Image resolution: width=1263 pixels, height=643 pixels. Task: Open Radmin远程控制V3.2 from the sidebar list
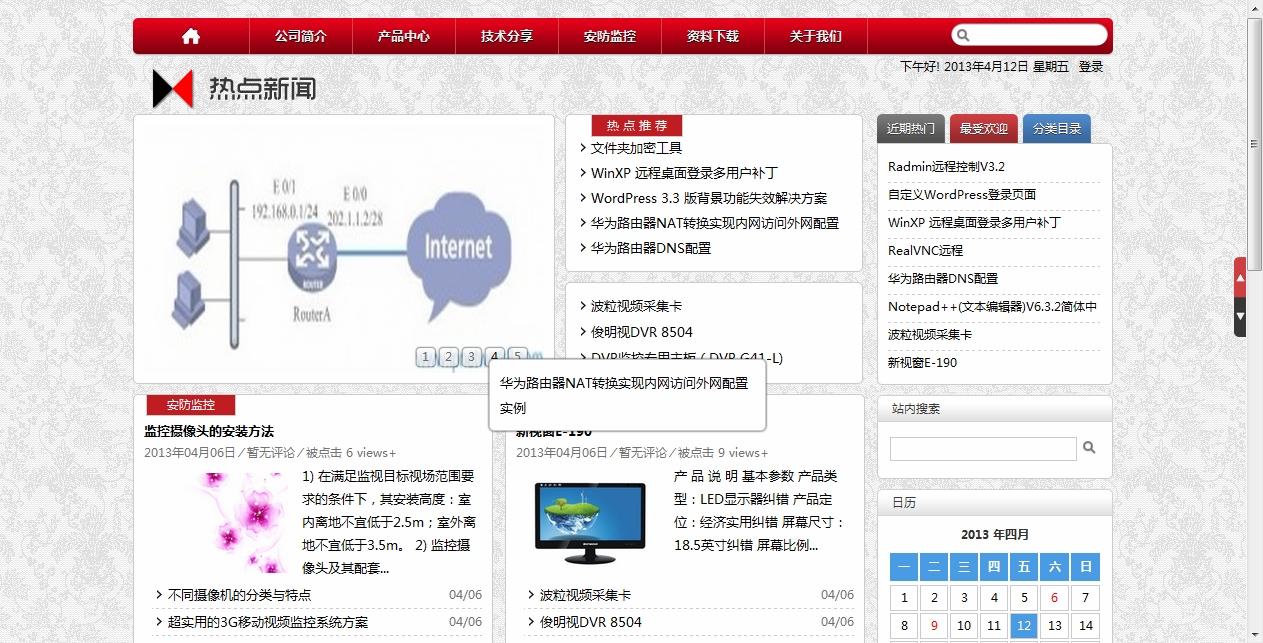pyautogui.click(x=946, y=167)
